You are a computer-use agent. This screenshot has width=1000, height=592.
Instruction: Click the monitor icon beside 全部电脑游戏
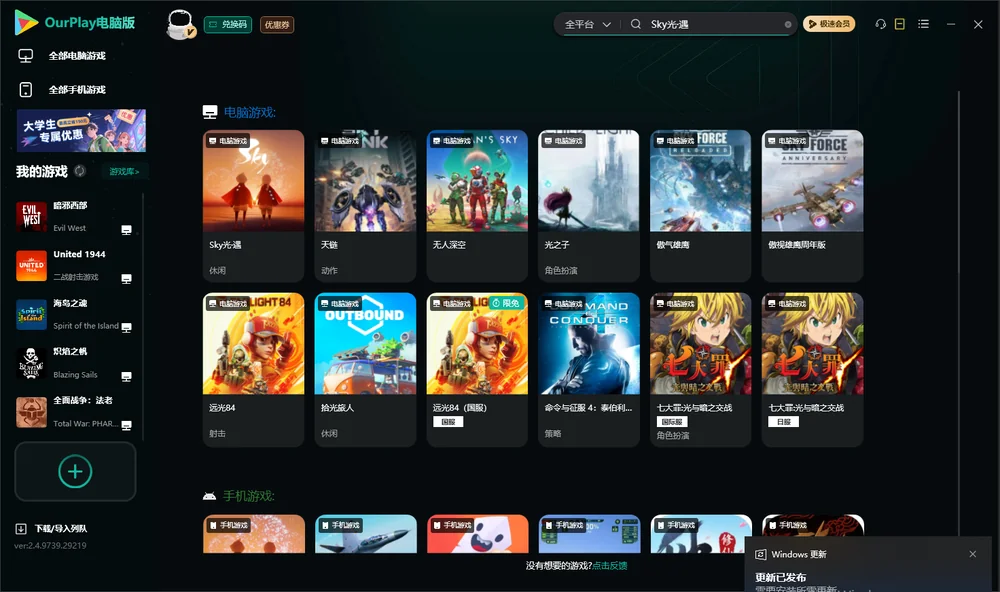tap(26, 56)
